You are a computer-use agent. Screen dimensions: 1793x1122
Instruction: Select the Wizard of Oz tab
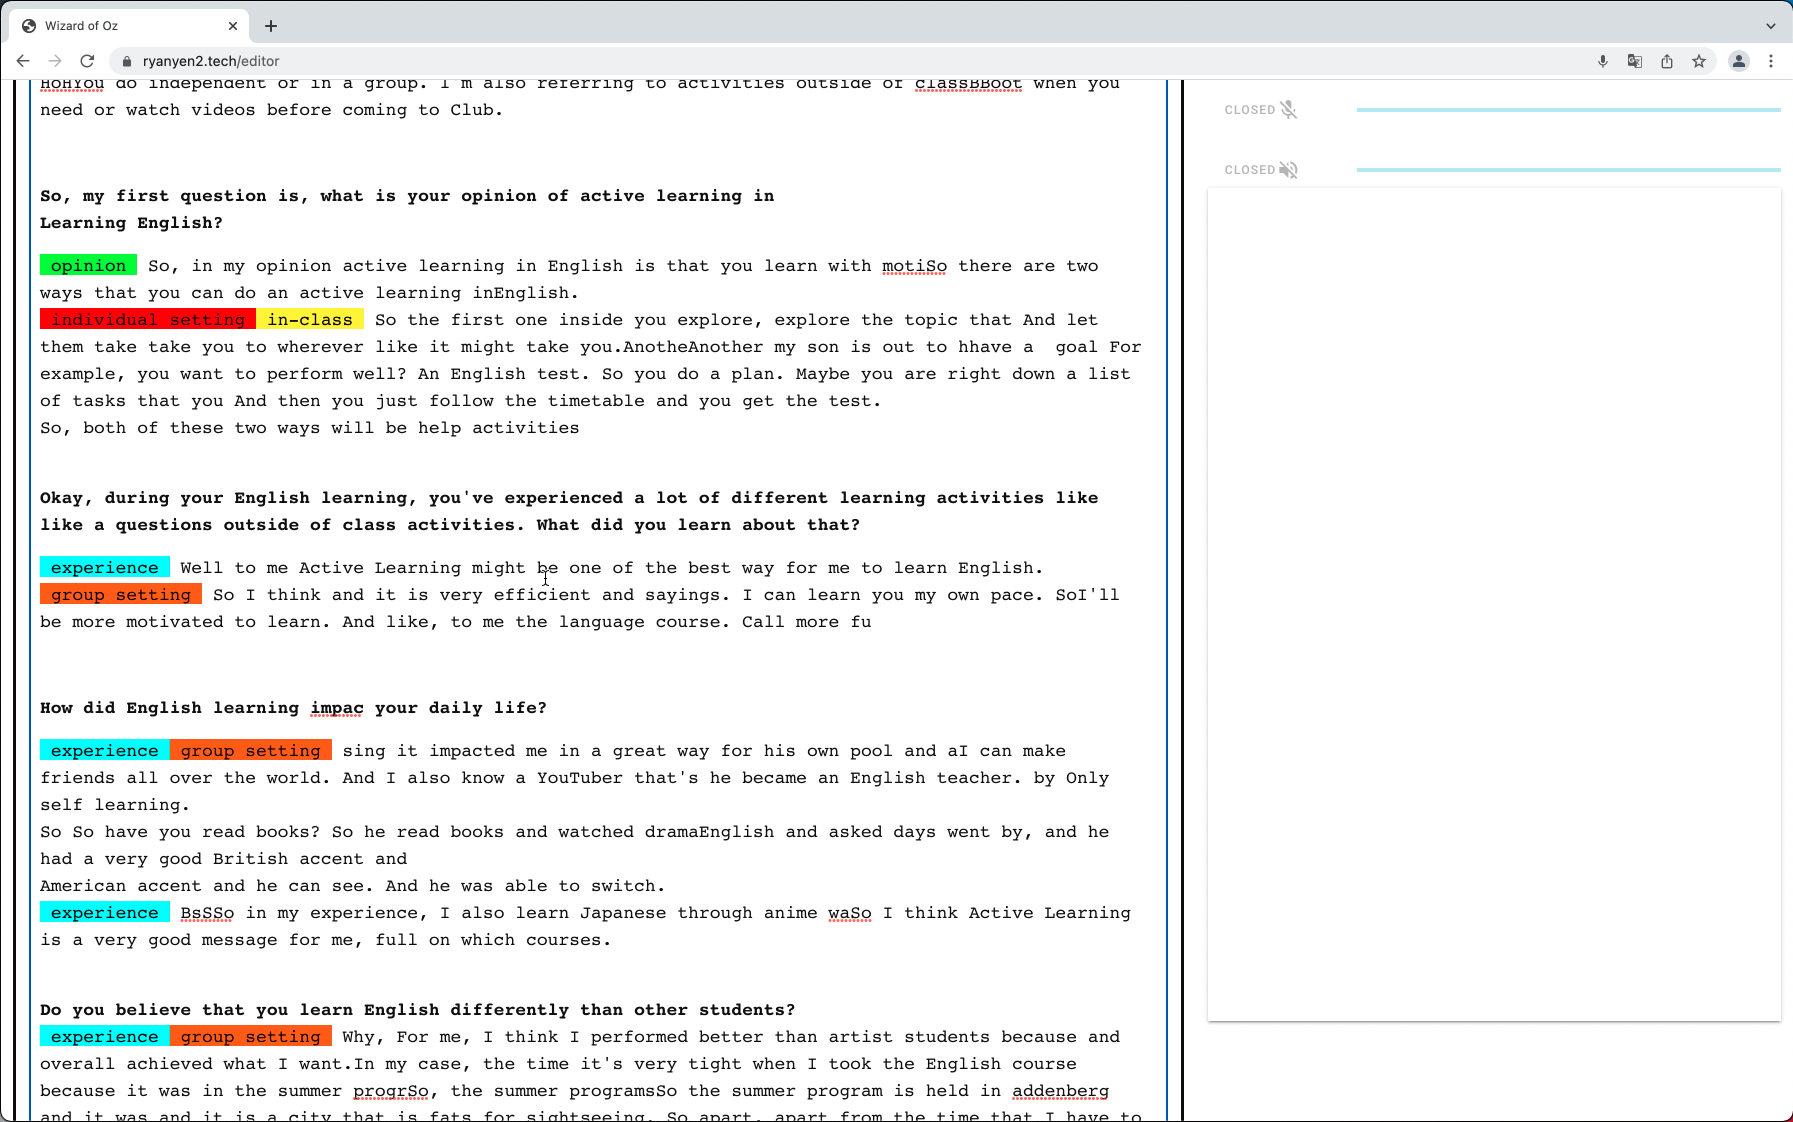(x=130, y=26)
